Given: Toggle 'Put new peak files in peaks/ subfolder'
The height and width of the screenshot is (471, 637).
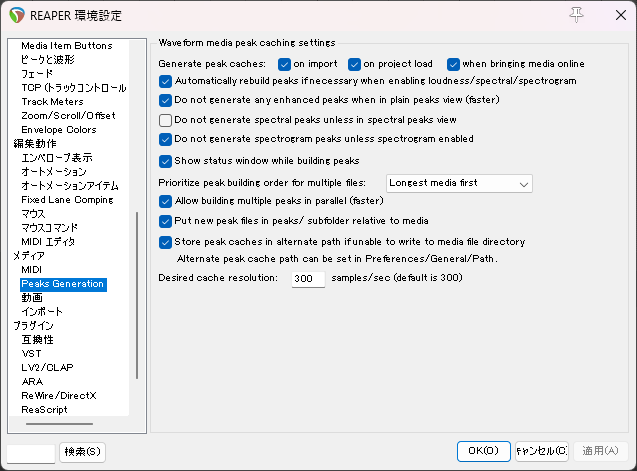Looking at the screenshot, I should [165, 221].
